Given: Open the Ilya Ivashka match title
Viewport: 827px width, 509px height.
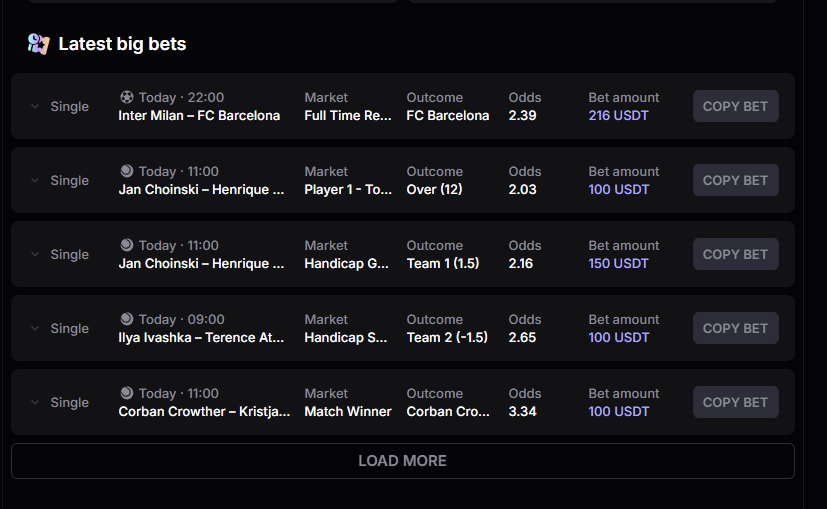Looking at the screenshot, I should (201, 338).
